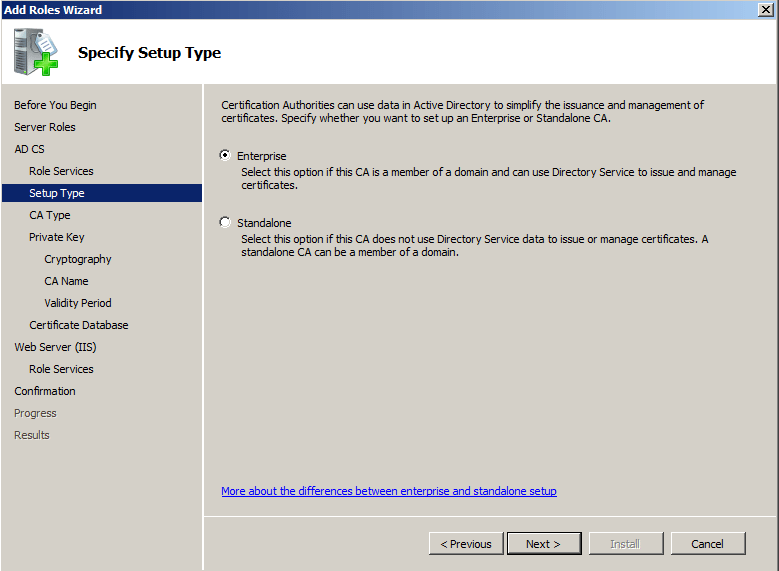Open the Certificate Database step

[x=79, y=325]
